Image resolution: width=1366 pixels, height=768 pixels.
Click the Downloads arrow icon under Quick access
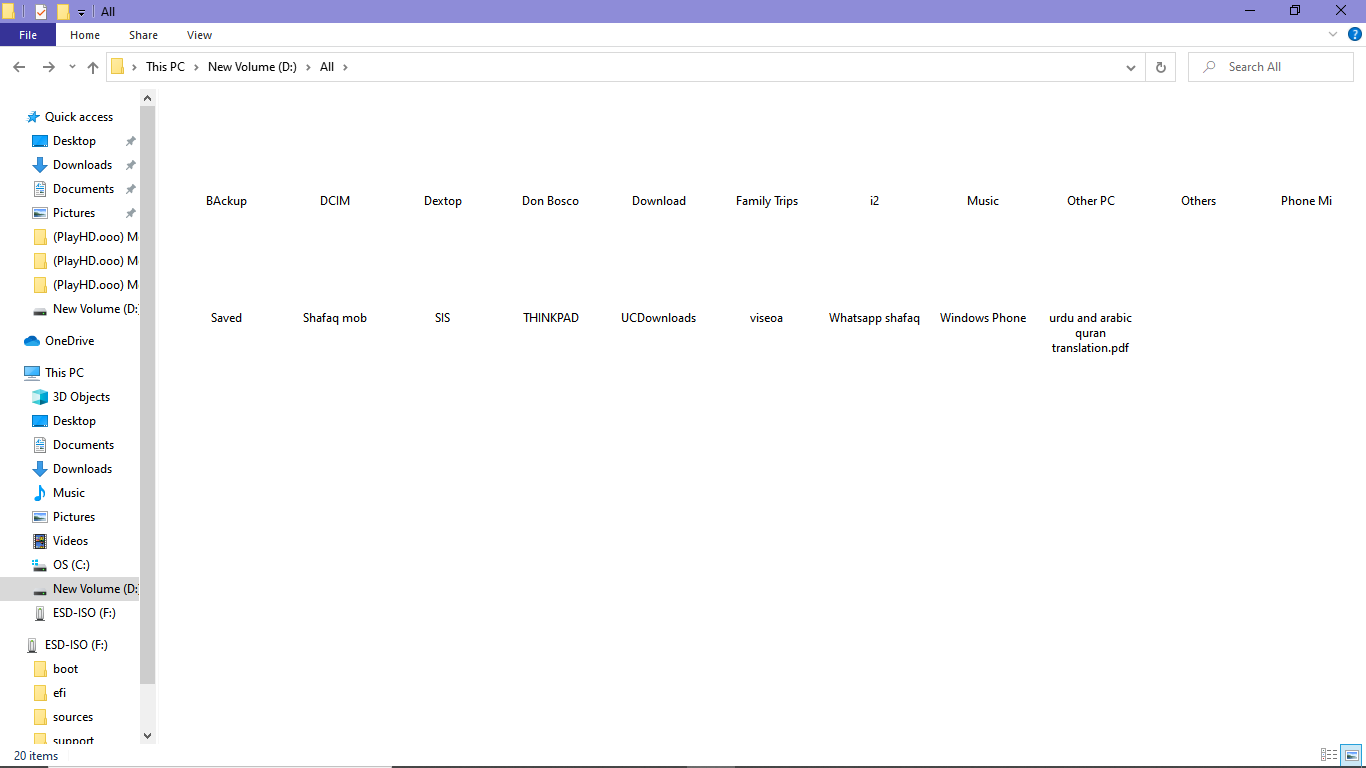pos(40,165)
